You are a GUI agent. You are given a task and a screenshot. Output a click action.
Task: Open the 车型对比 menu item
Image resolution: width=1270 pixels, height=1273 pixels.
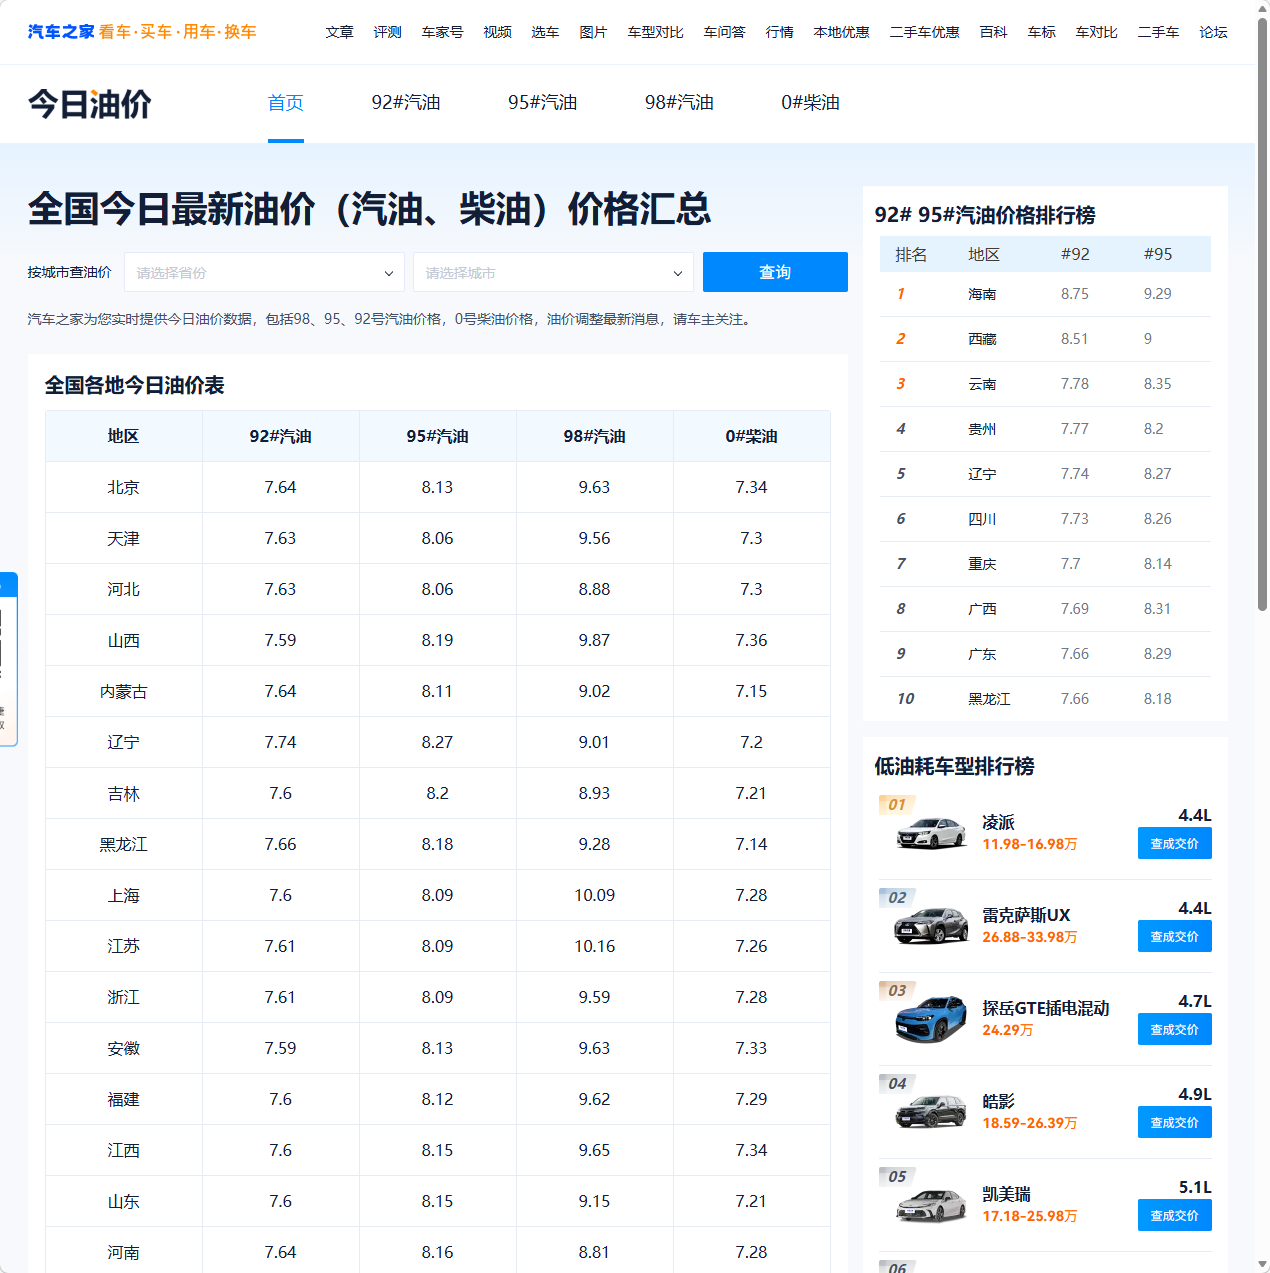655,31
